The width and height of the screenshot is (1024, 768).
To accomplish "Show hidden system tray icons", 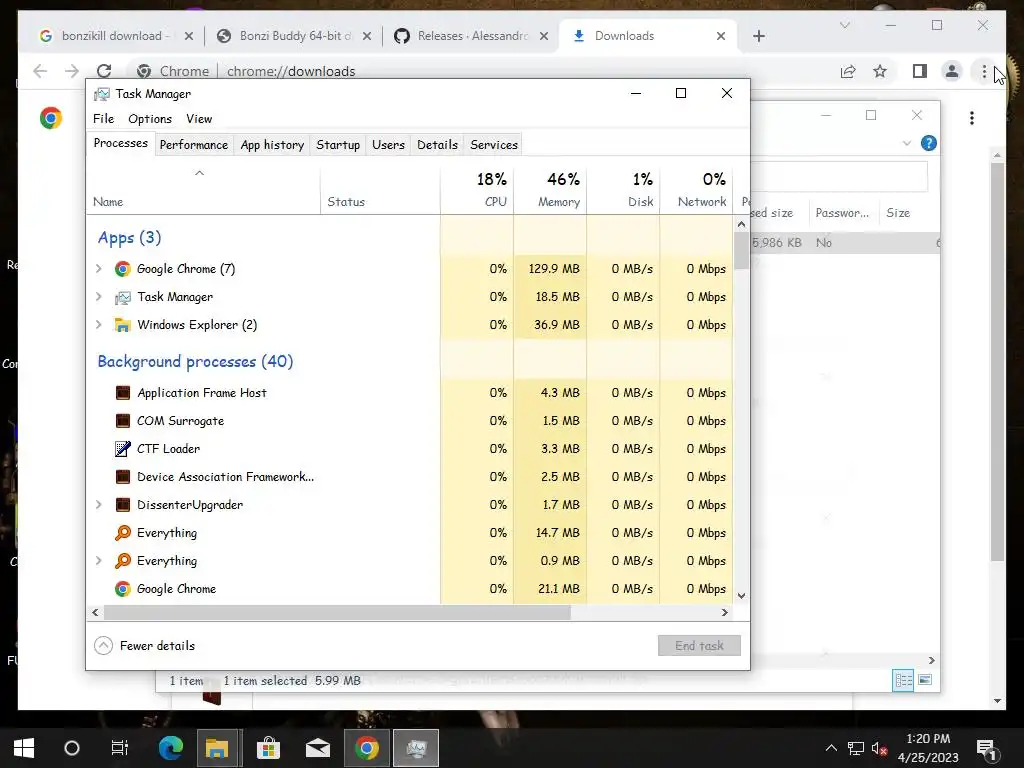I will (x=831, y=748).
